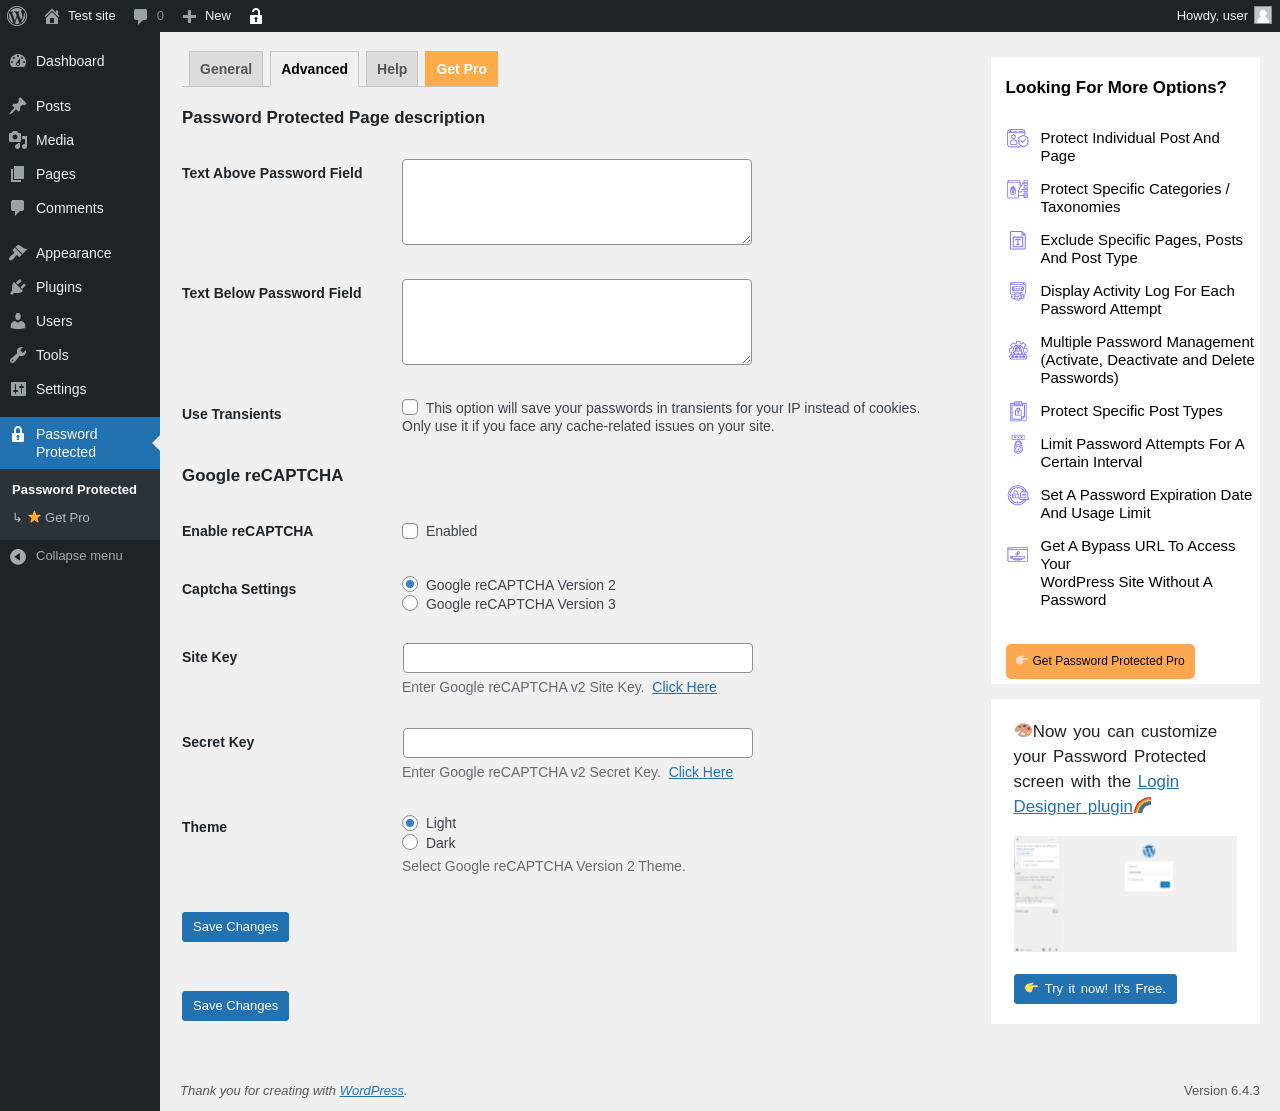Enable the Use Transients checkbox

pos(410,407)
